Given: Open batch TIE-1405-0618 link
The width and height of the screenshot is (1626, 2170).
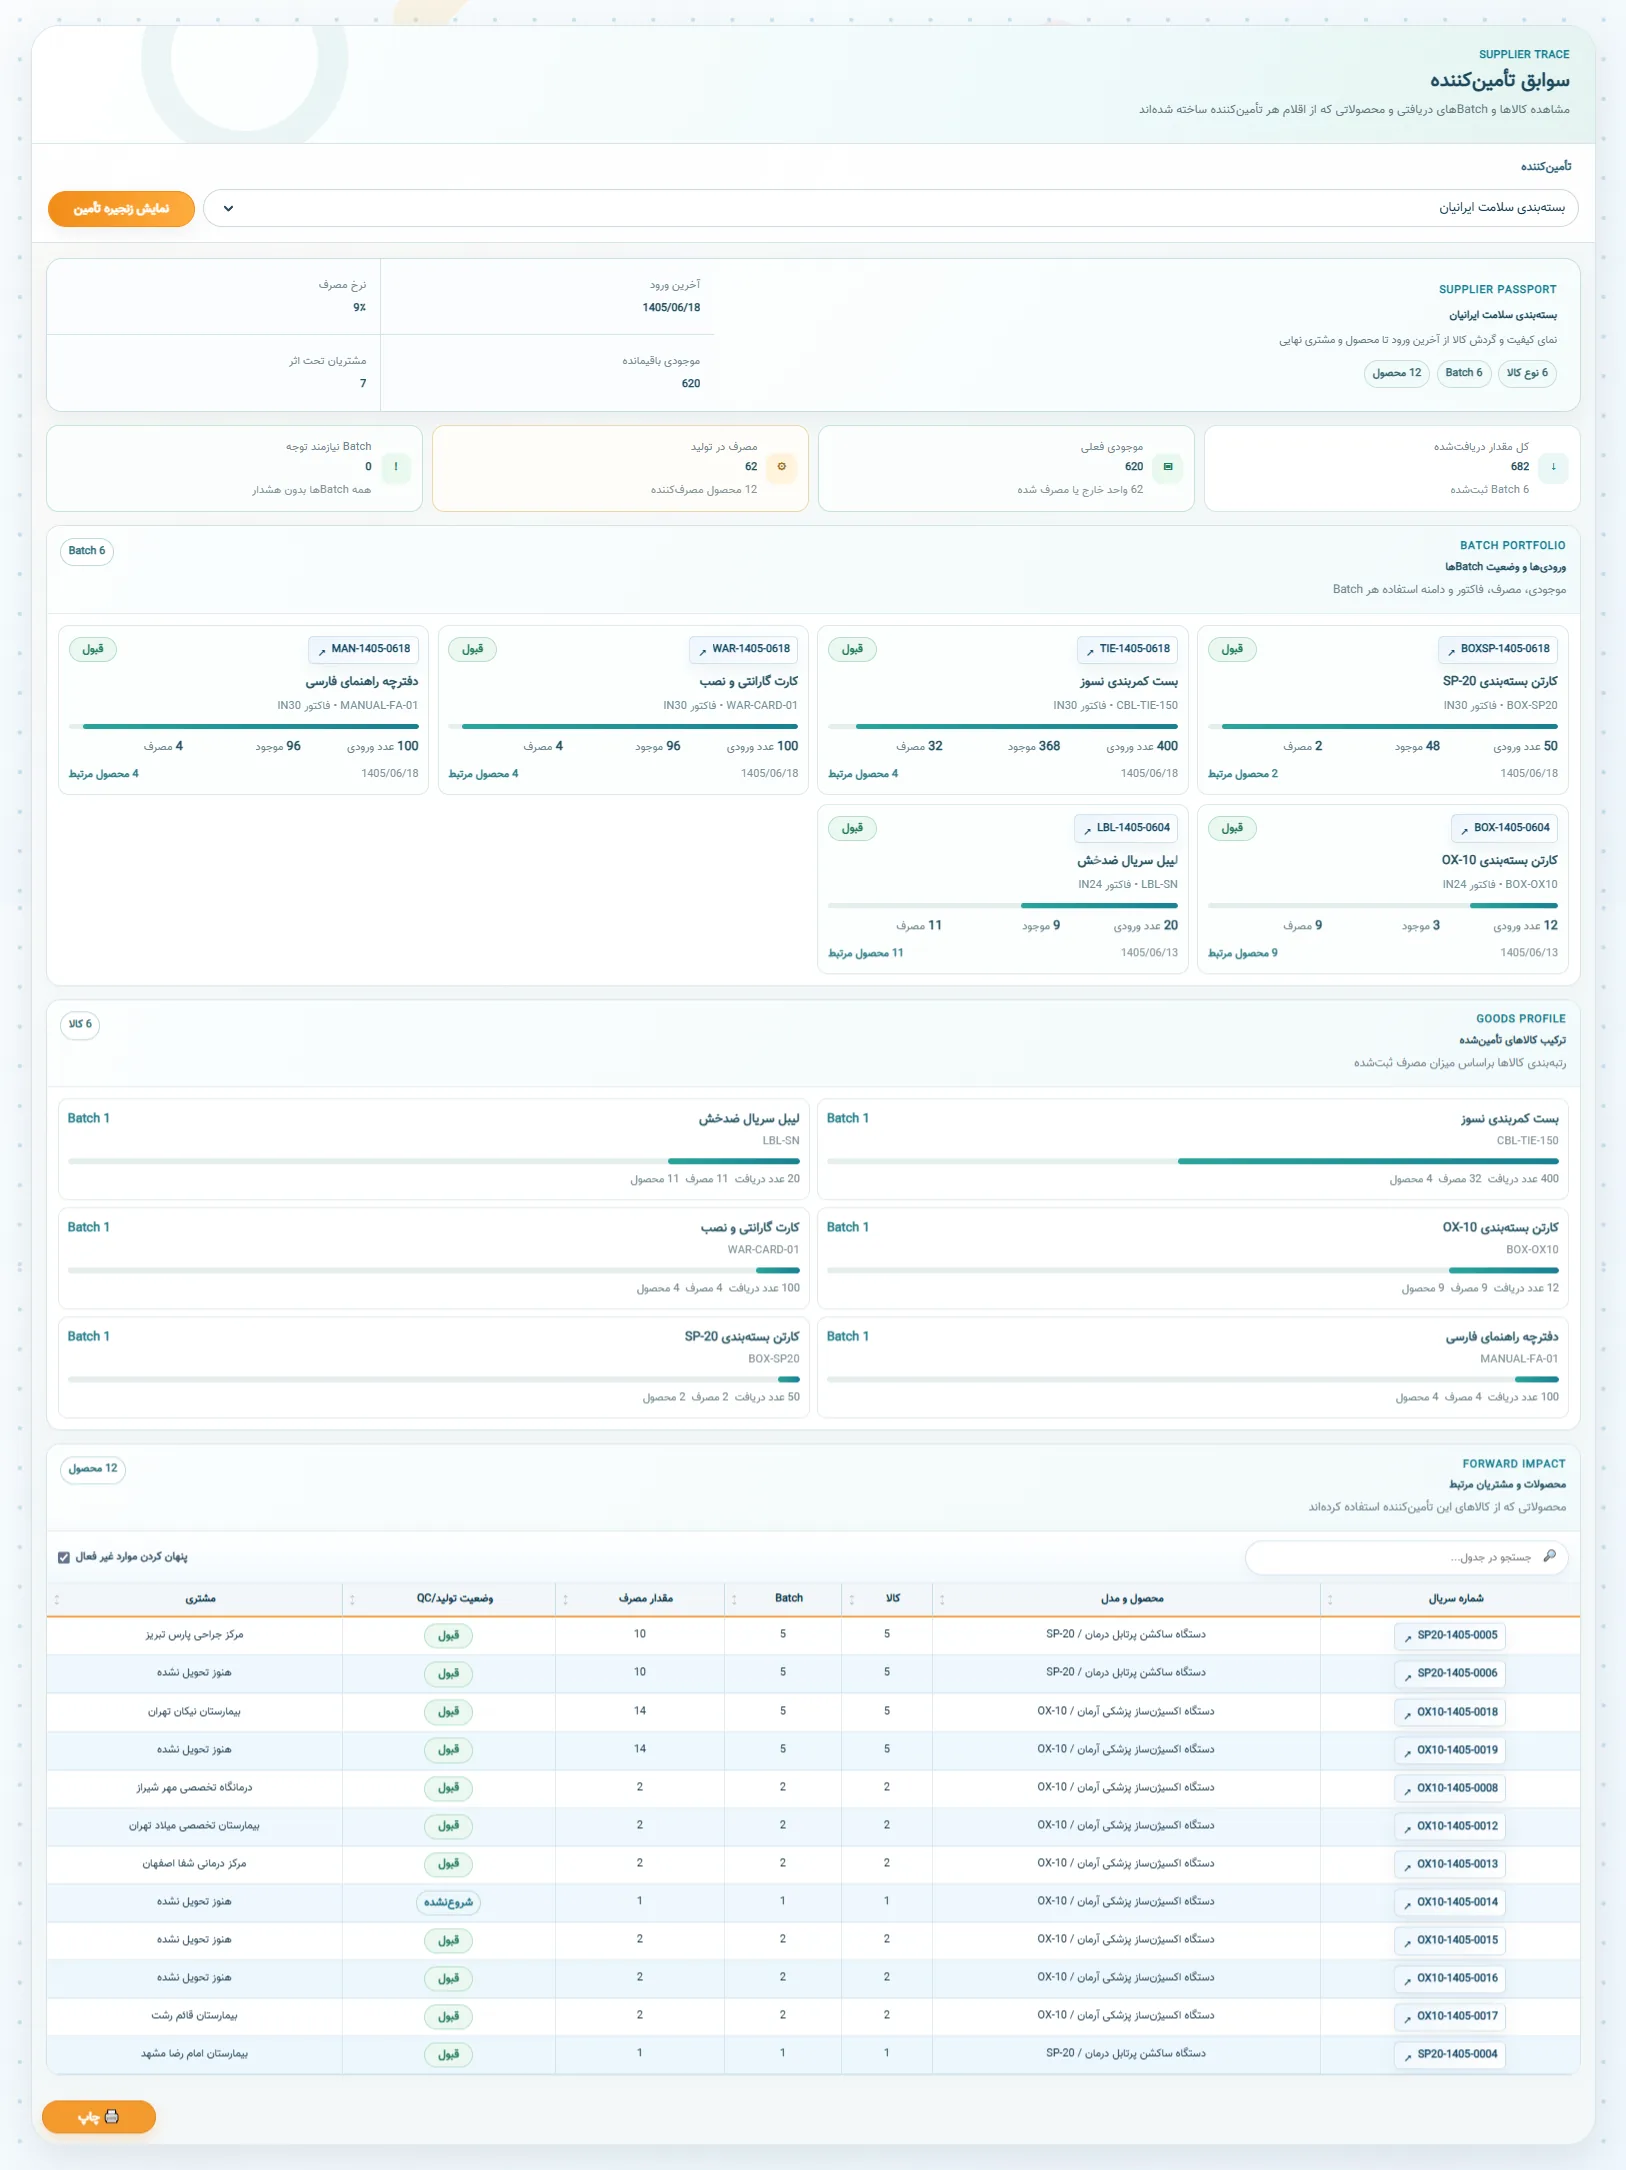Looking at the screenshot, I should click(1127, 649).
